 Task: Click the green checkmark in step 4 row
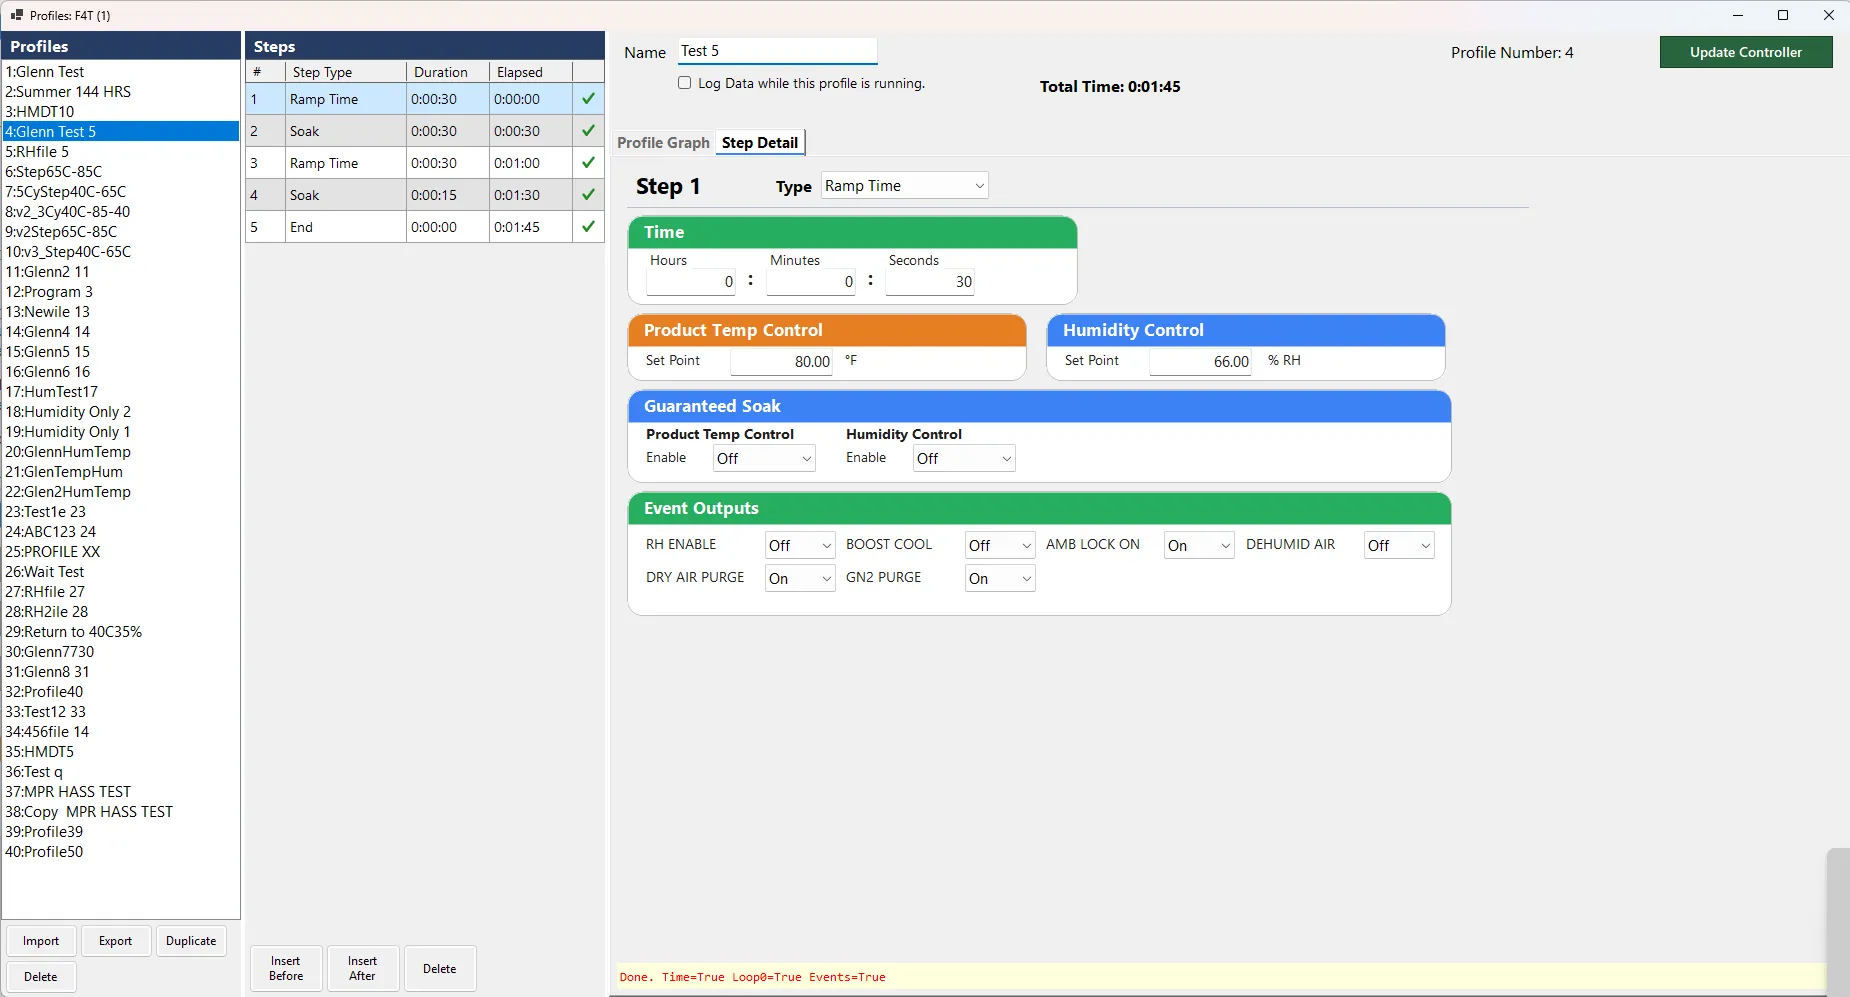588,194
